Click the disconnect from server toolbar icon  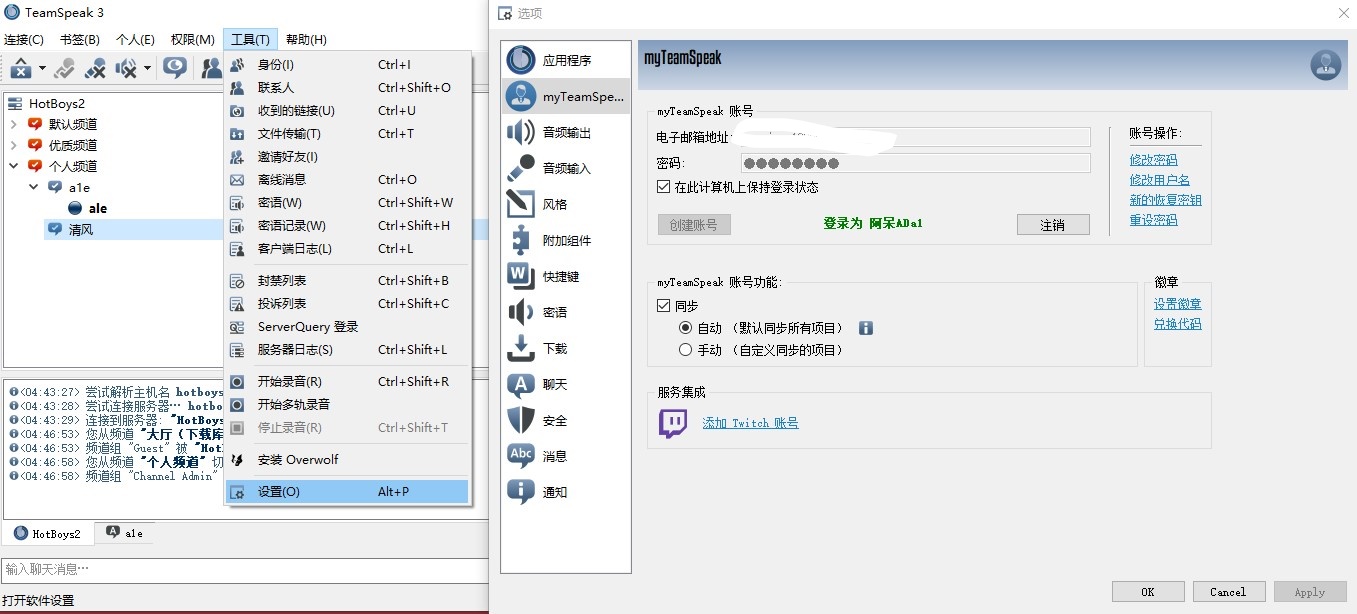click(x=21, y=68)
